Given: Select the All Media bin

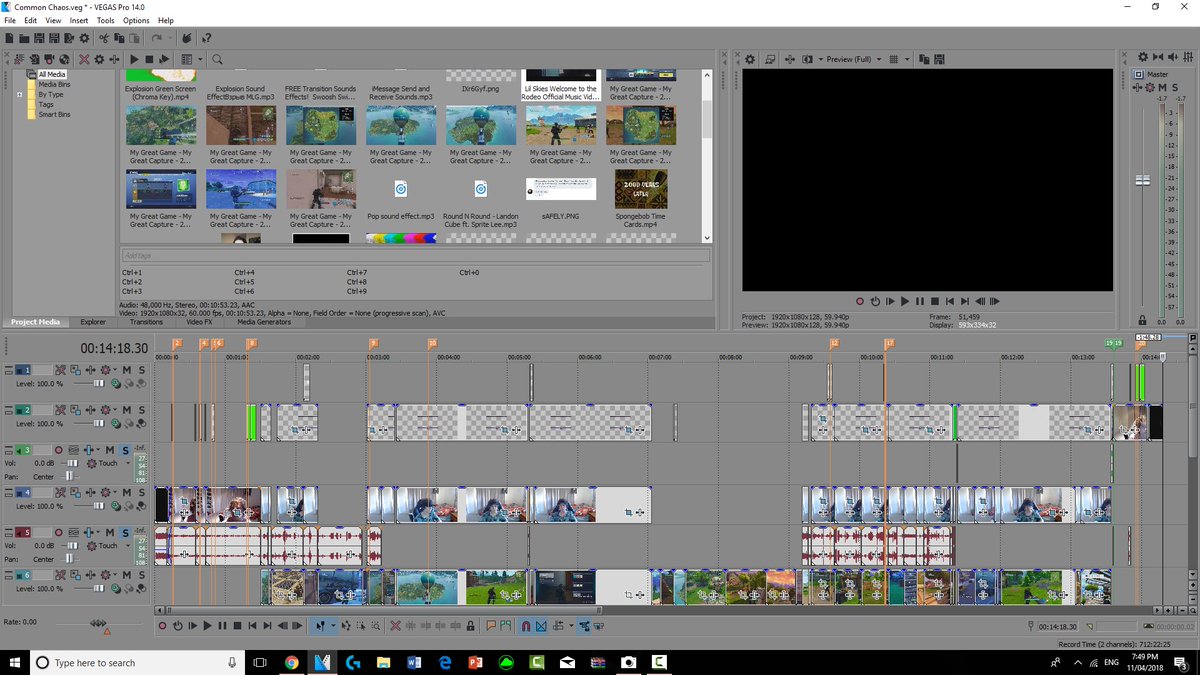Looking at the screenshot, I should click(52, 75).
